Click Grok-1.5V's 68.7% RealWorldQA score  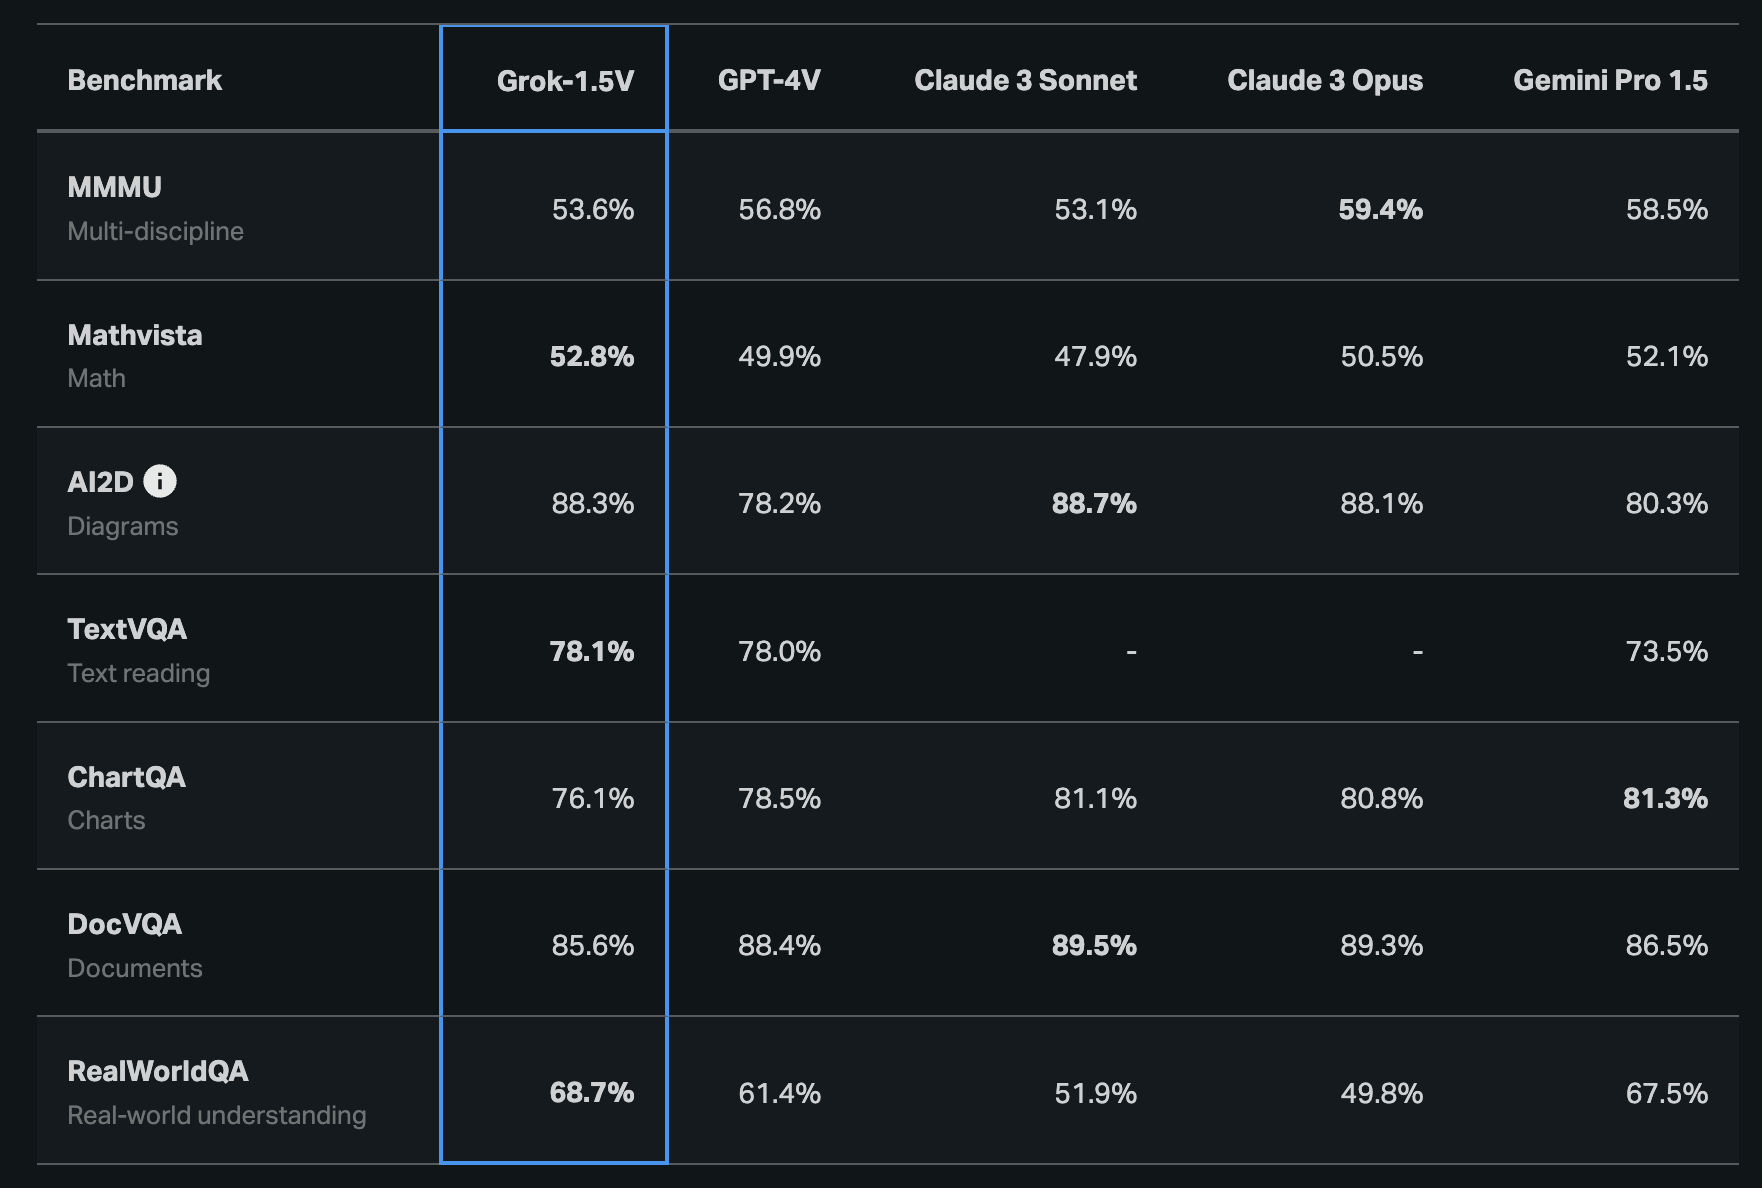[592, 1093]
